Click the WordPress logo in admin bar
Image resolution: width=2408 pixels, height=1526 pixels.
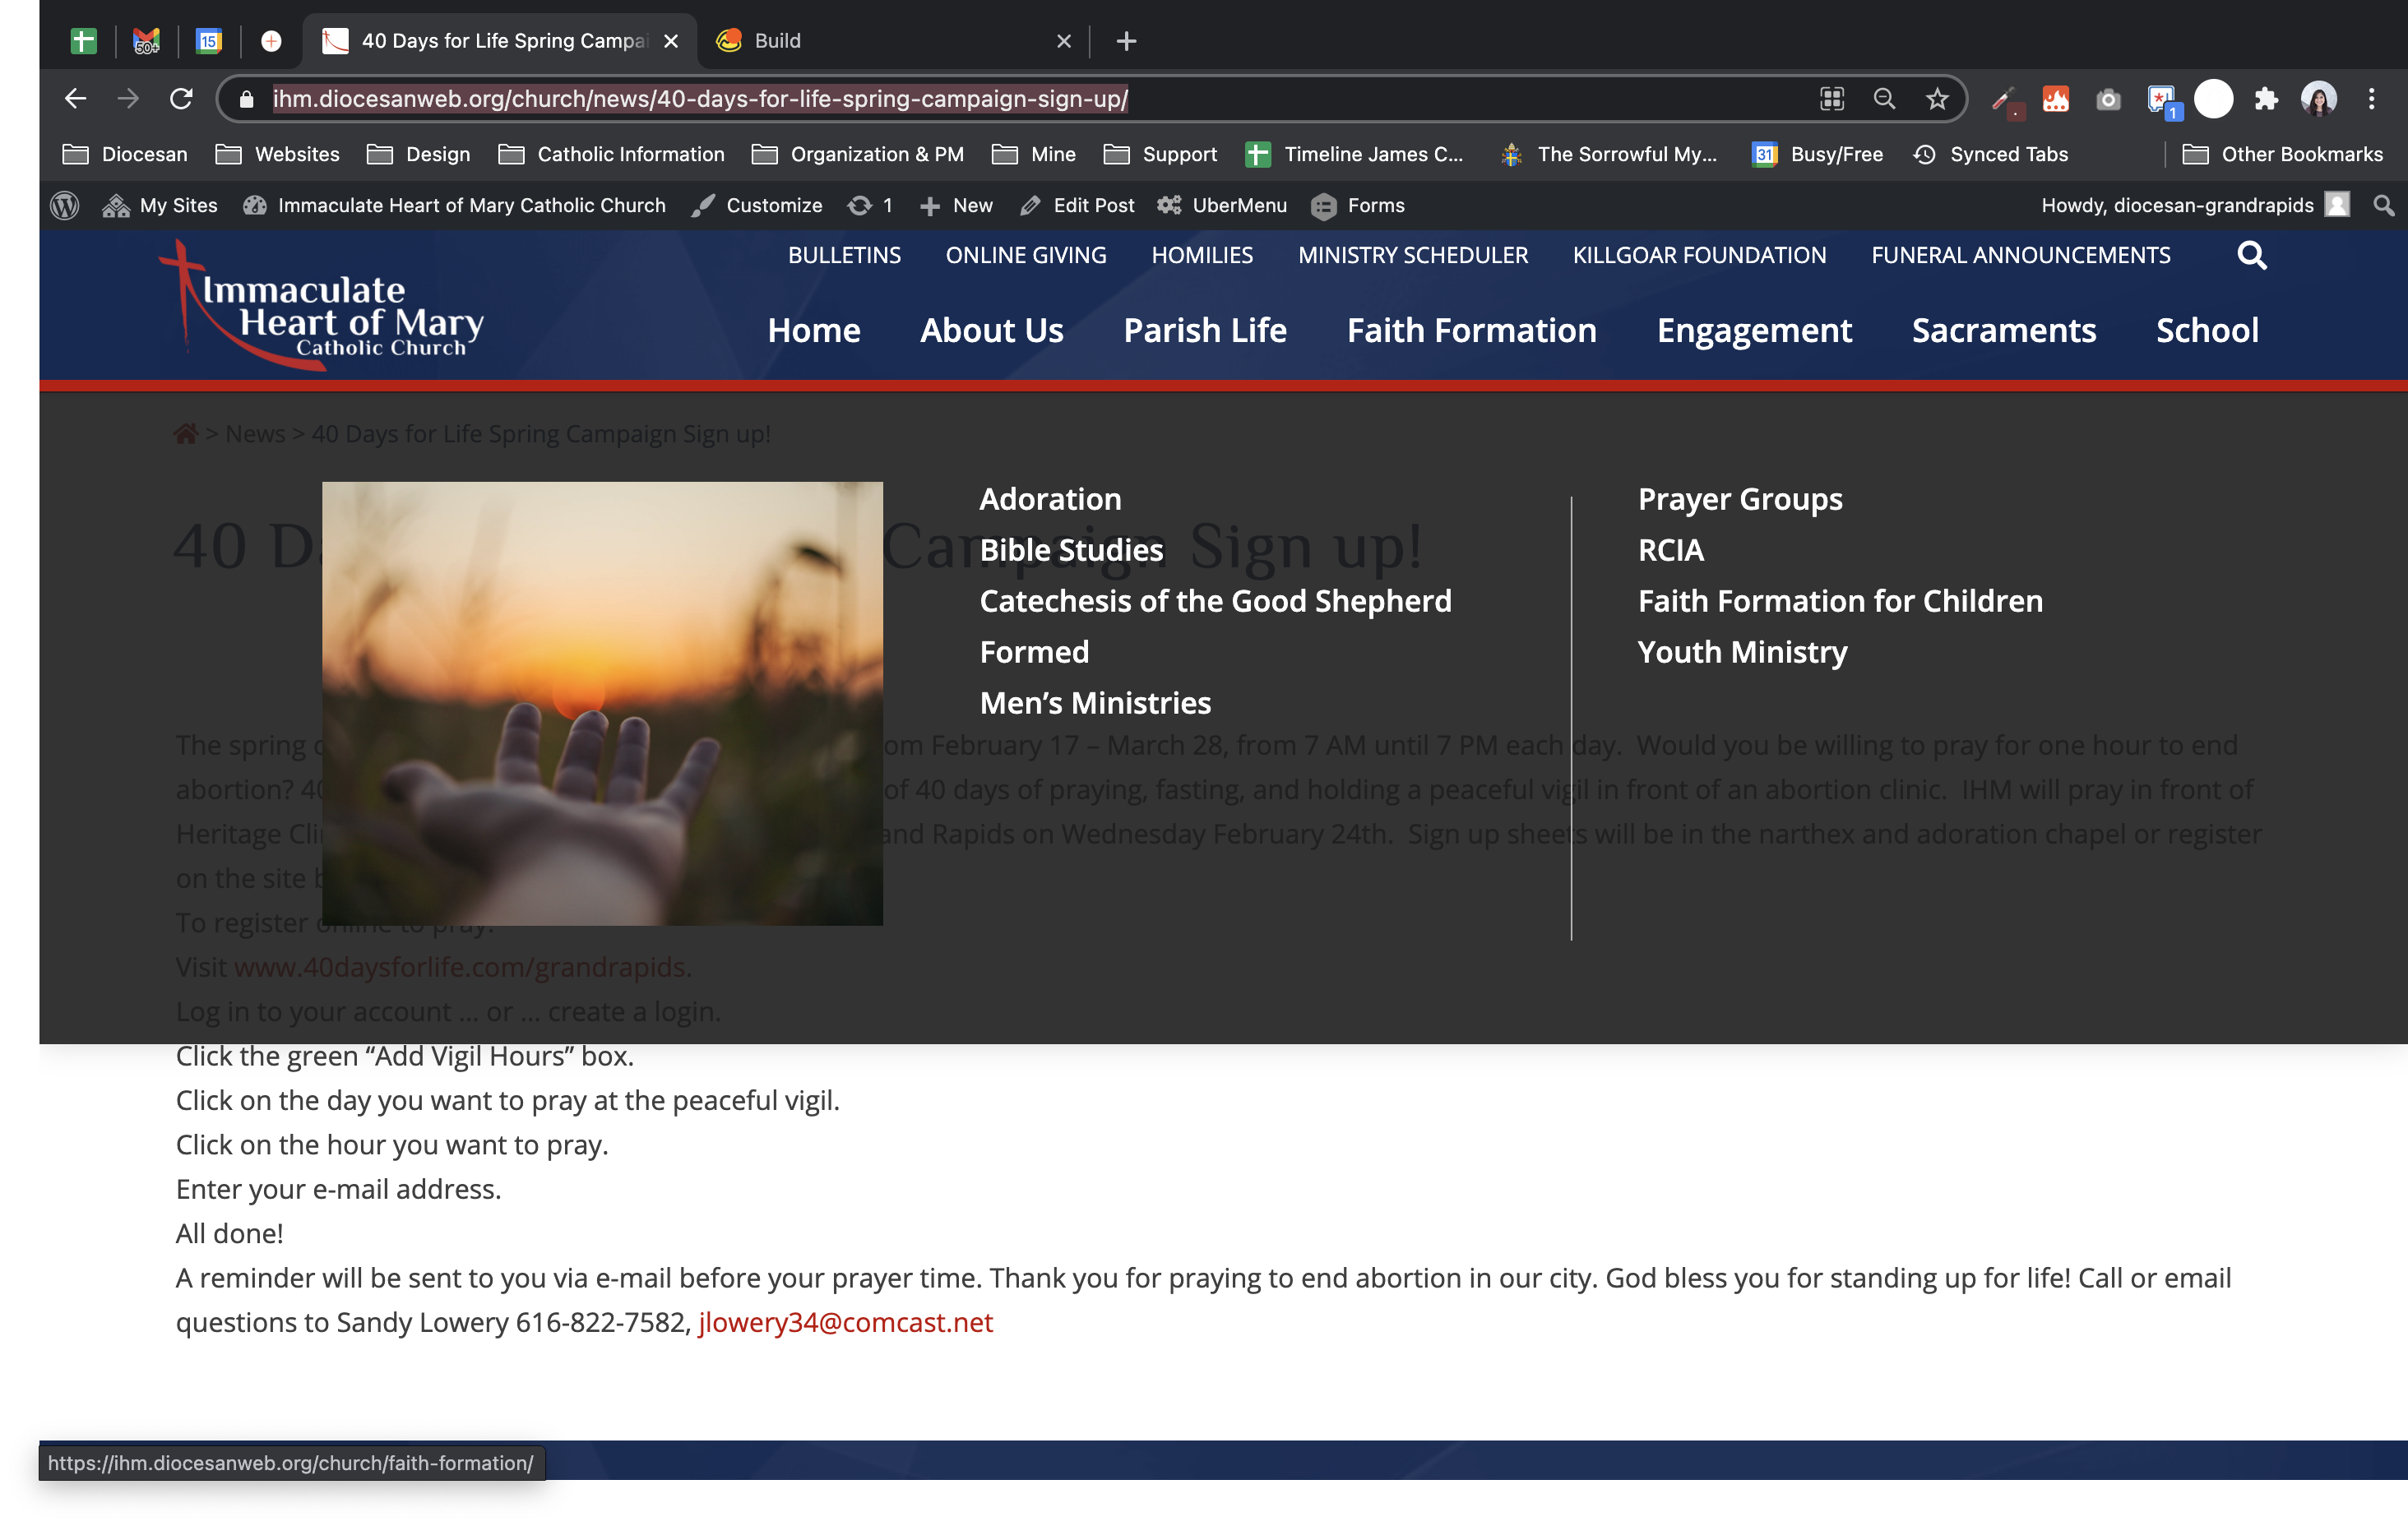(x=65, y=205)
